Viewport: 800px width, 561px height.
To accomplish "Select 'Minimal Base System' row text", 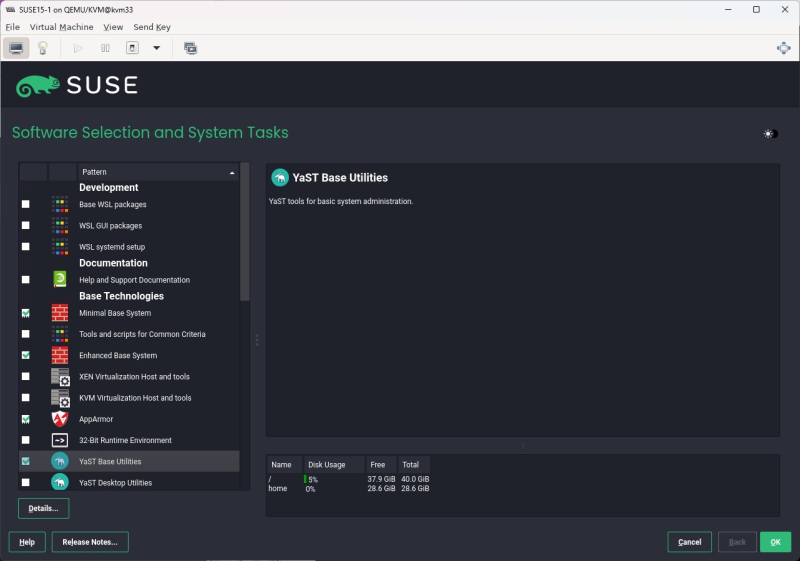I will 115,313.
